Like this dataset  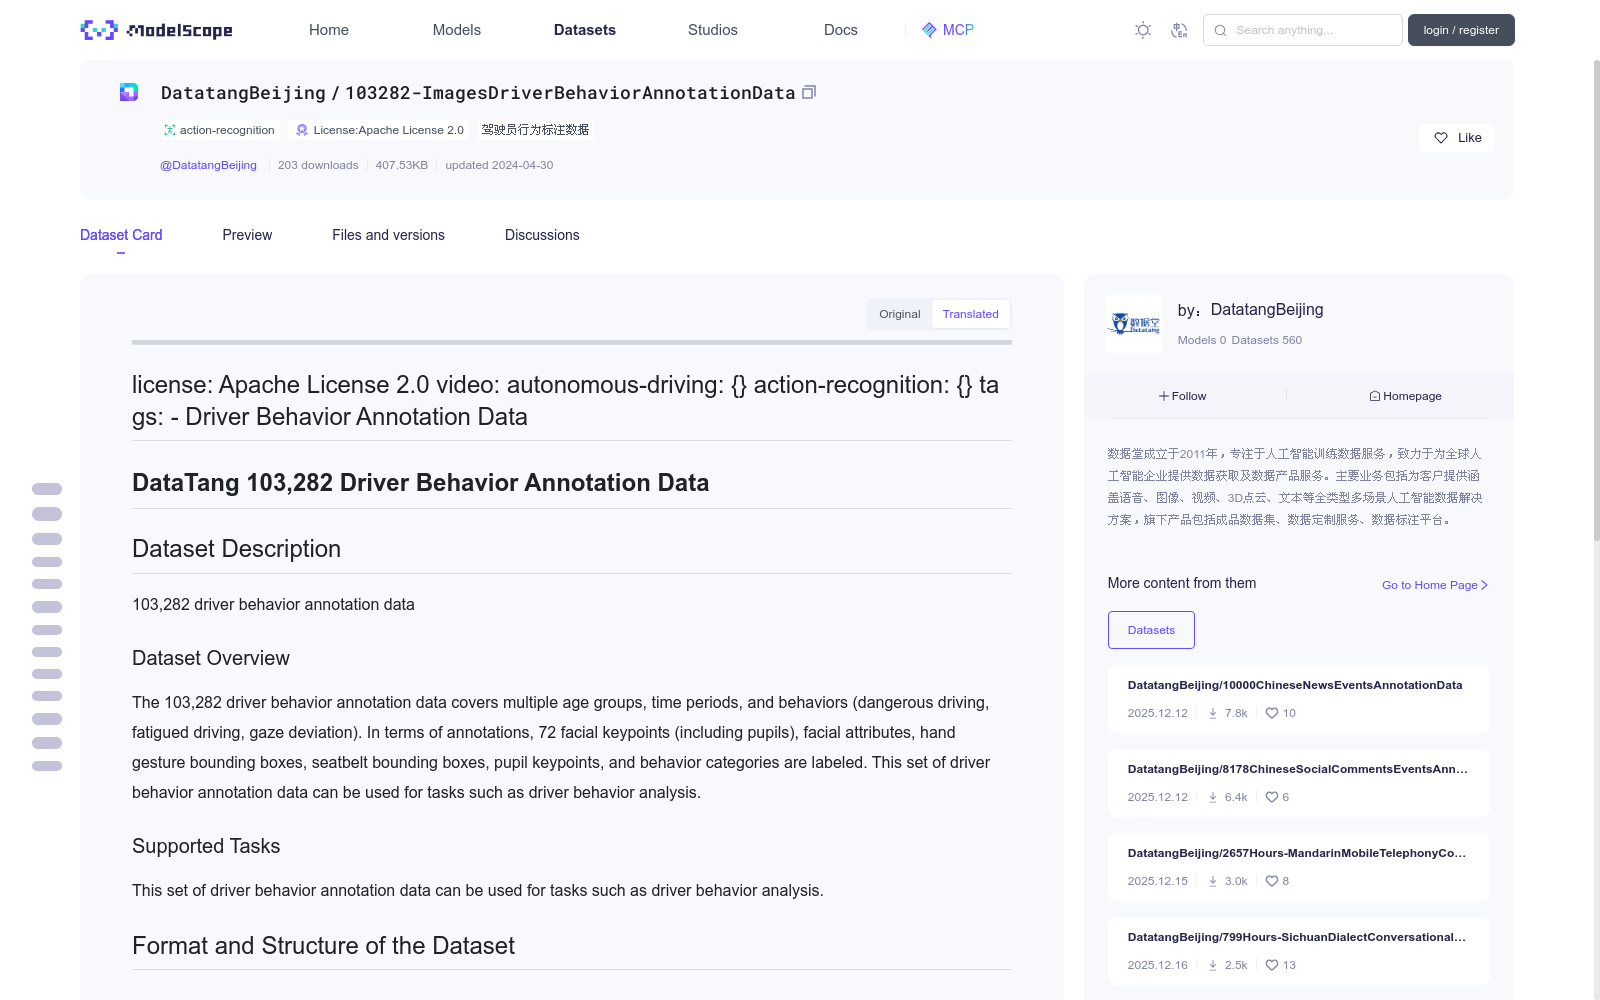click(1456, 138)
